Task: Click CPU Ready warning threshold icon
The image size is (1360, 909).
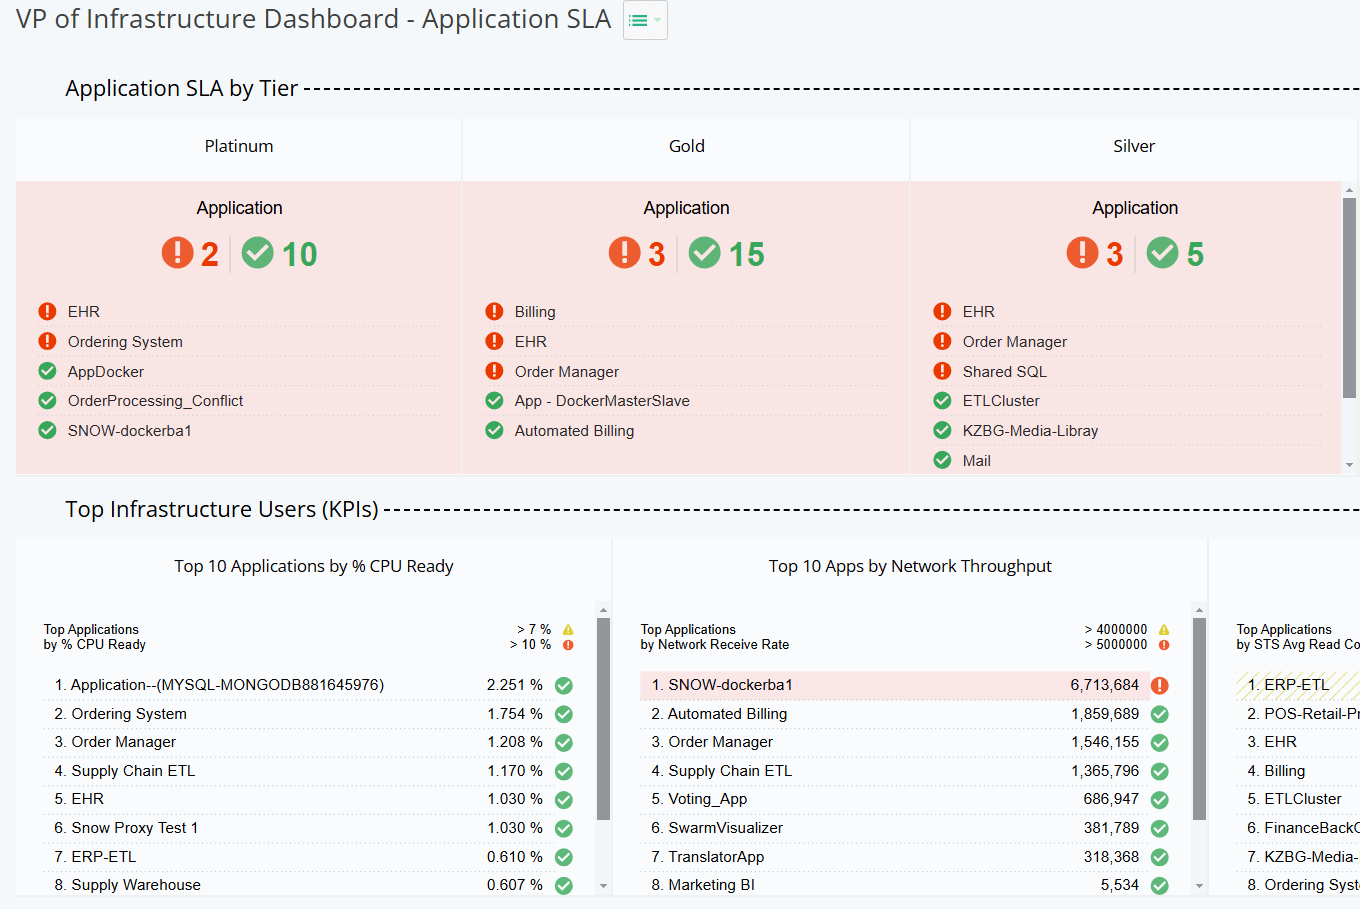Action: [x=568, y=630]
